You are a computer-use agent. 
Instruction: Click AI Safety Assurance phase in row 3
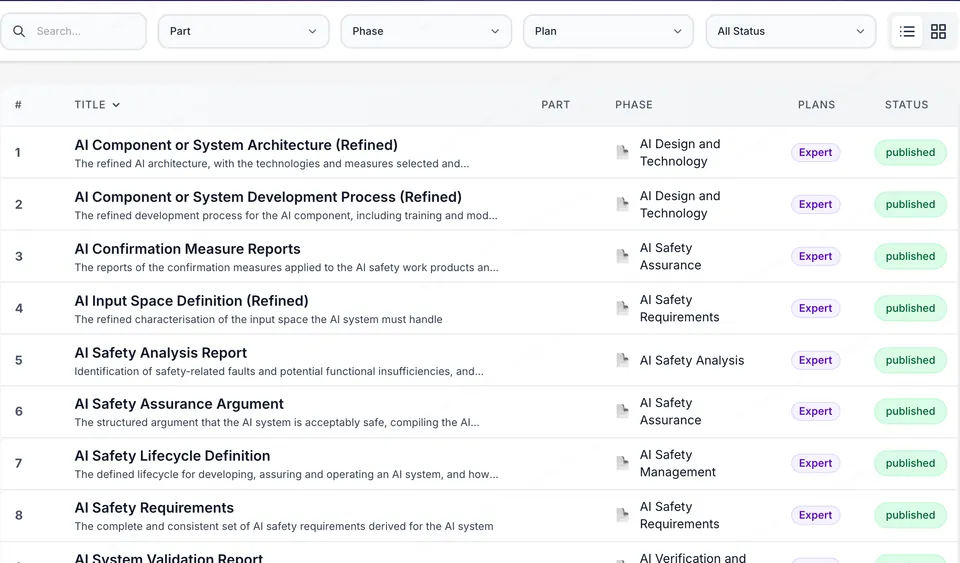point(670,256)
